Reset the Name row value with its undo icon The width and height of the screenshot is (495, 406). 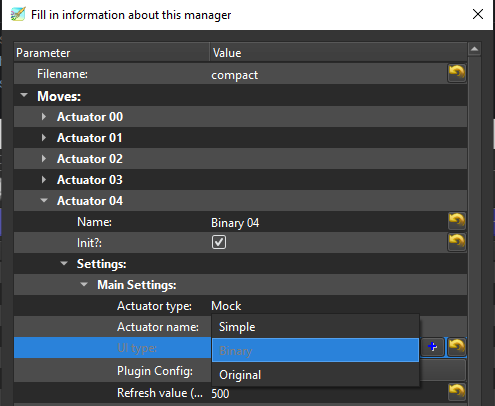[x=457, y=221]
